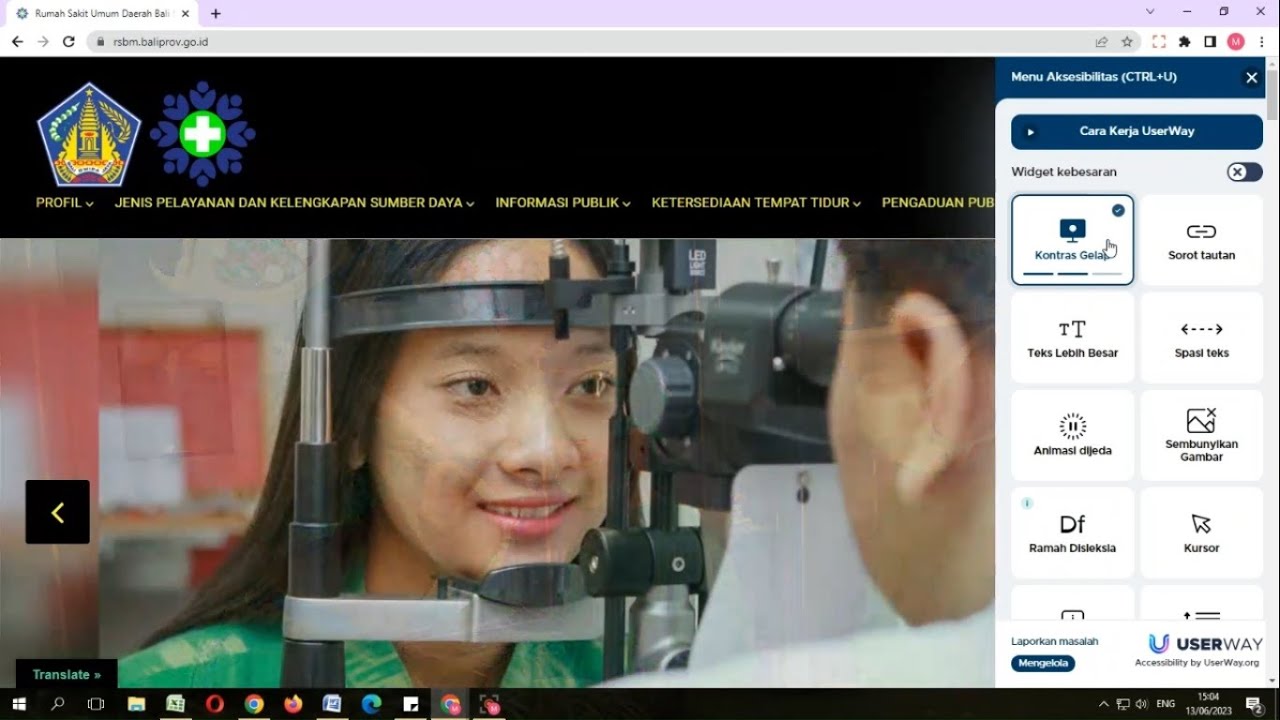Screen dimensions: 1280x720
Task: Open Excel from the taskbar
Action: pos(175,704)
